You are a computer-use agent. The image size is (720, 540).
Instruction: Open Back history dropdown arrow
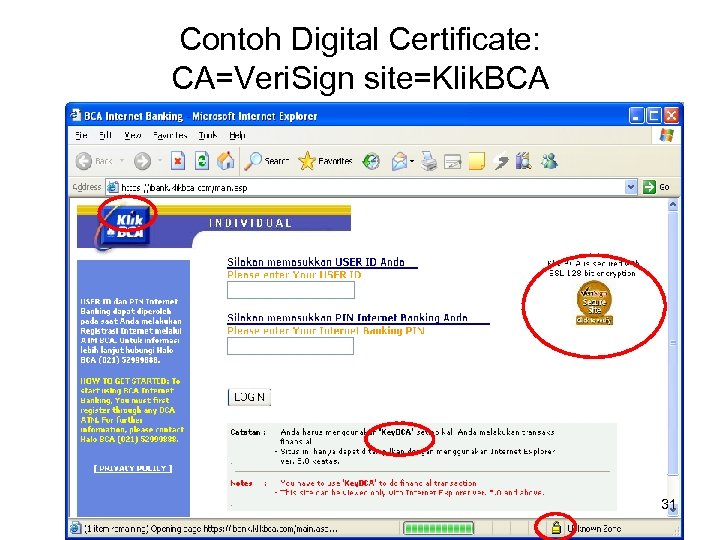pos(122,161)
